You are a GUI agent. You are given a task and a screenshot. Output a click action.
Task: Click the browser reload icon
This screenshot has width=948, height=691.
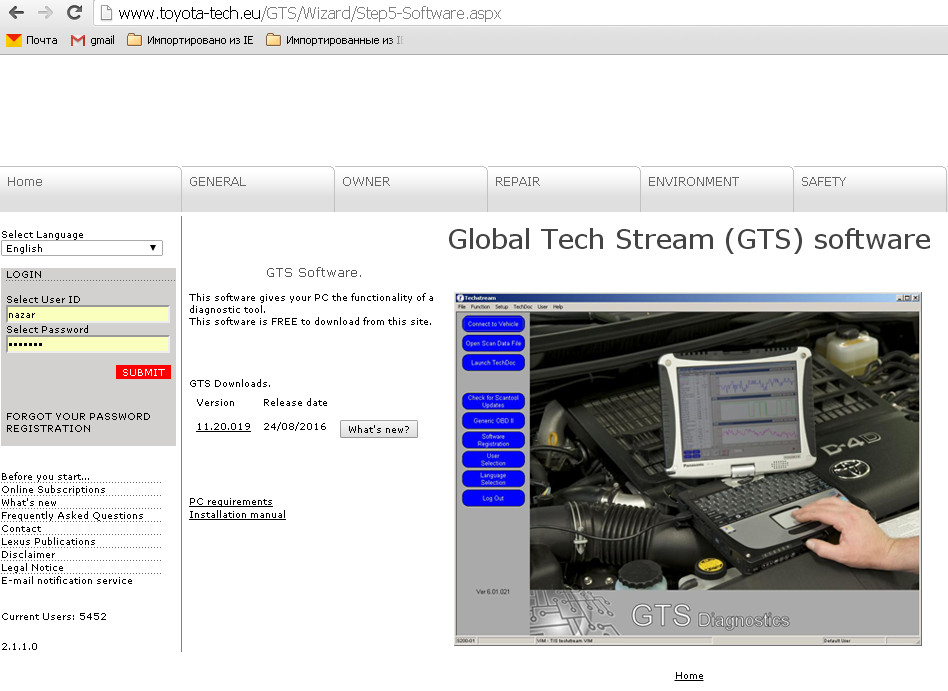point(74,13)
